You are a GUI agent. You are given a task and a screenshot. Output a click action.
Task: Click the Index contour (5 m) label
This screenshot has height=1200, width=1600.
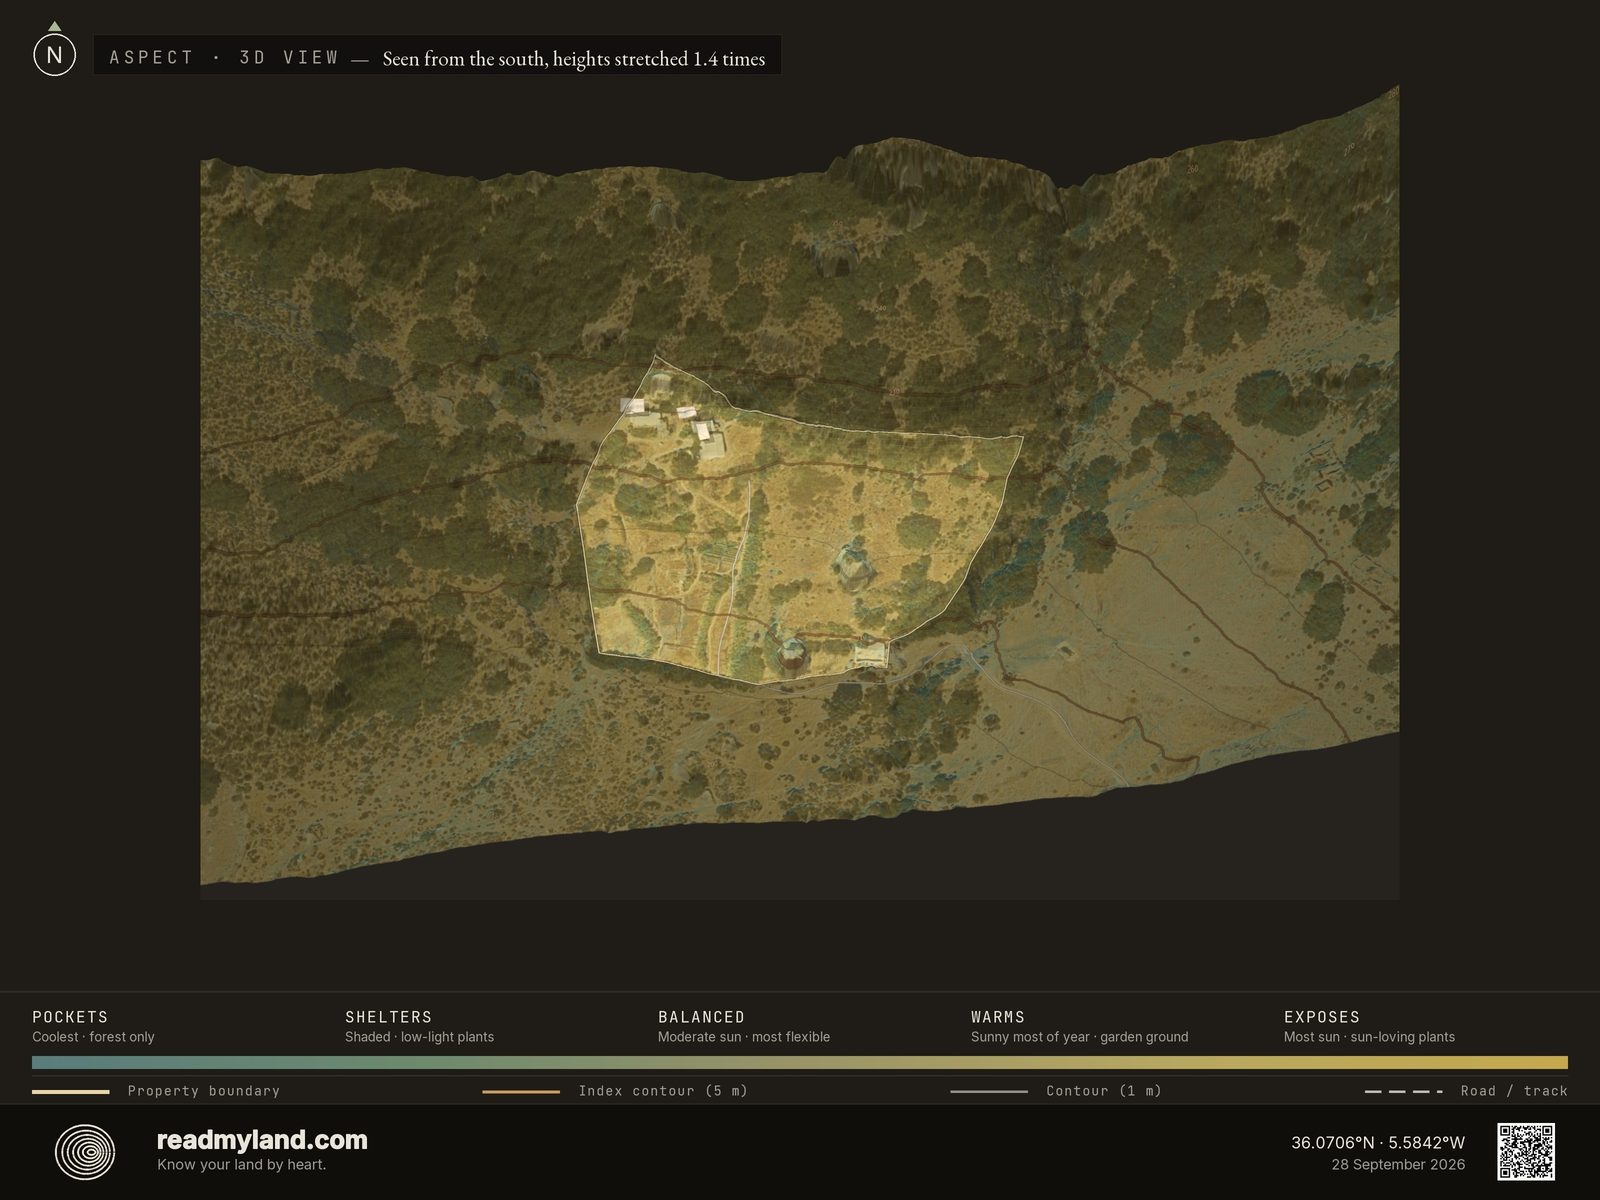663,1091
